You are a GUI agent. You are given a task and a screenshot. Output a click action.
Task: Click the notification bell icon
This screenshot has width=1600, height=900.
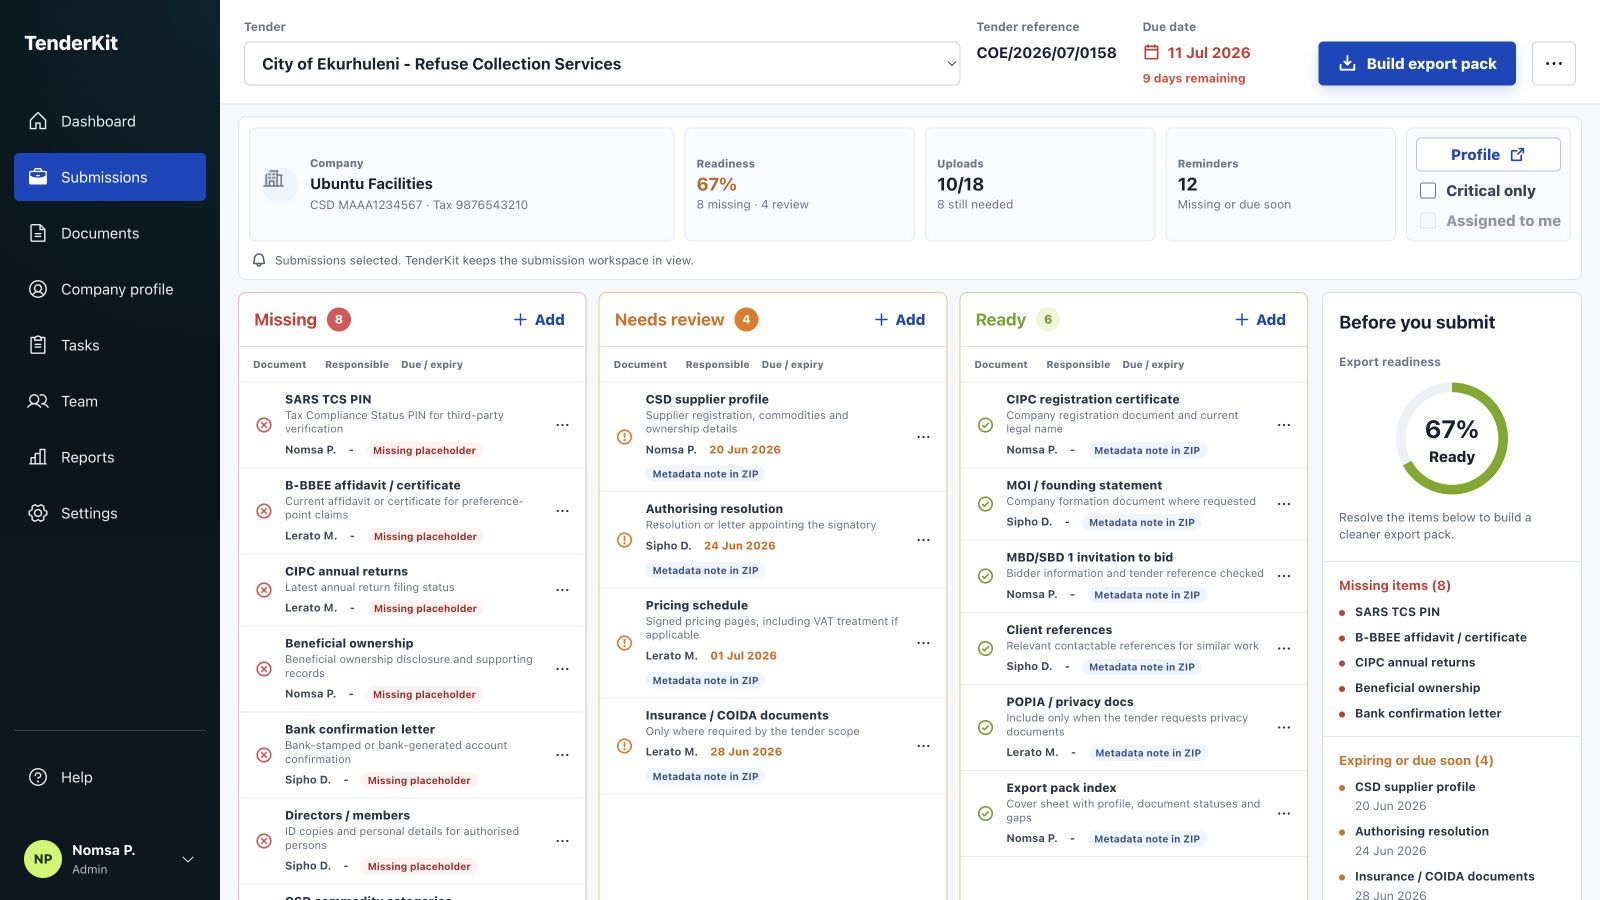coord(259,260)
